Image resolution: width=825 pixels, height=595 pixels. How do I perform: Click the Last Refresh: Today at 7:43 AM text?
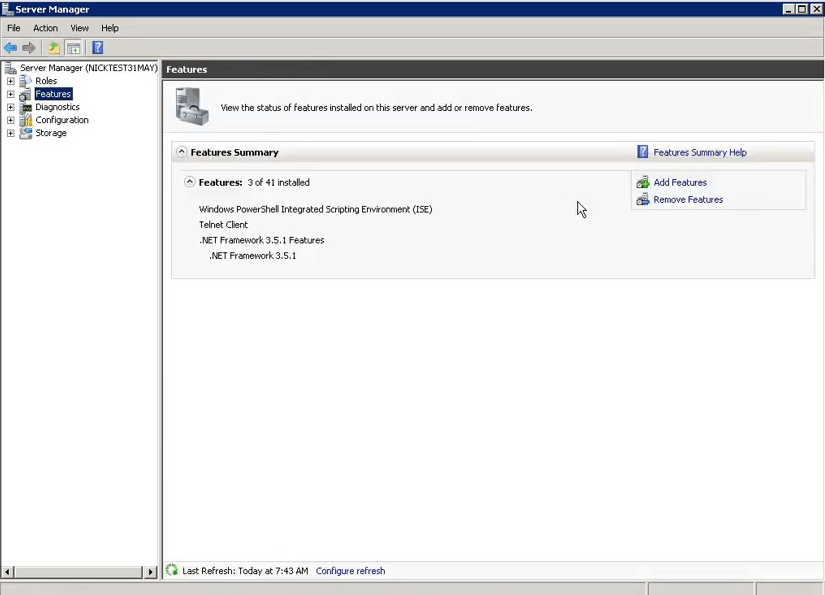245,571
